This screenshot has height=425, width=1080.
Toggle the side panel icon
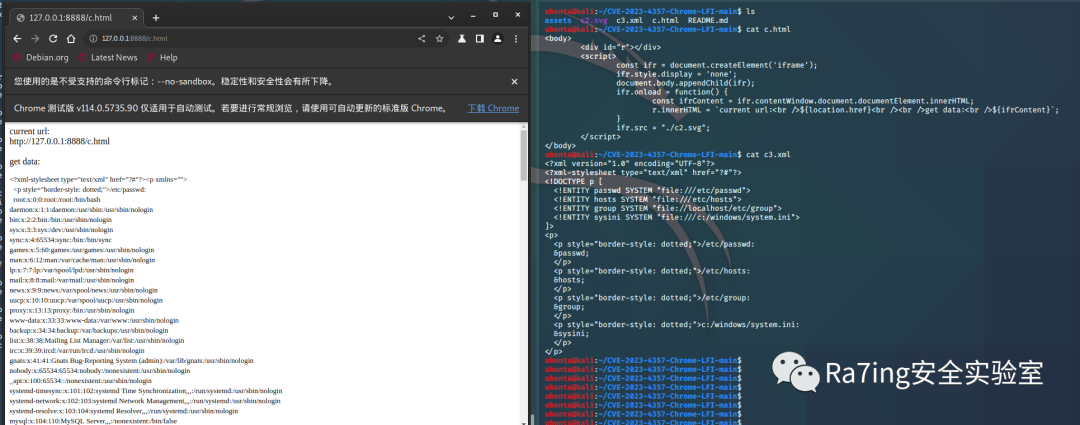pos(479,39)
